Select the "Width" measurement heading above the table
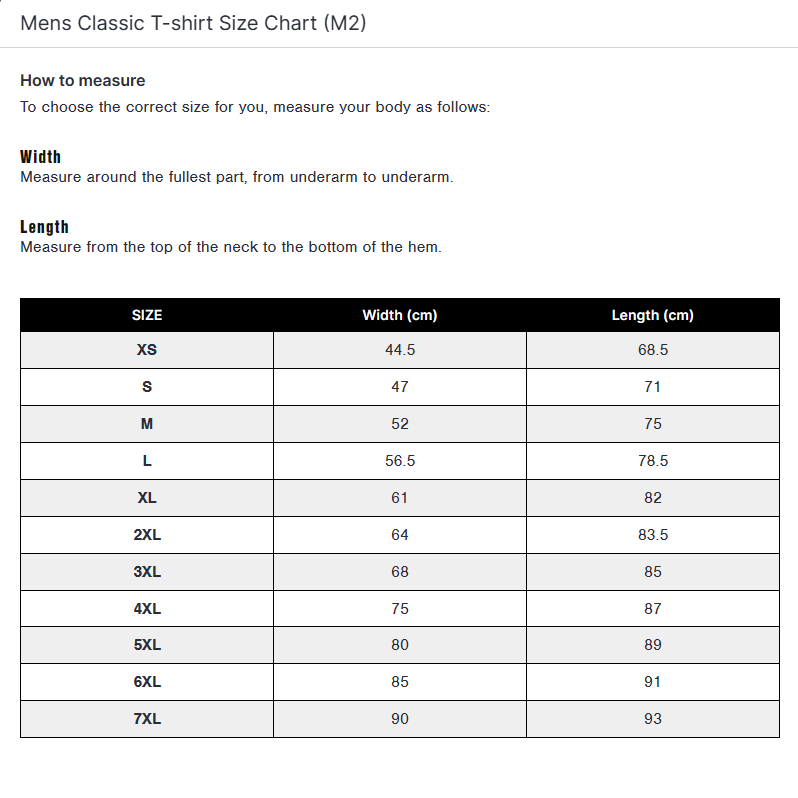 coord(40,156)
